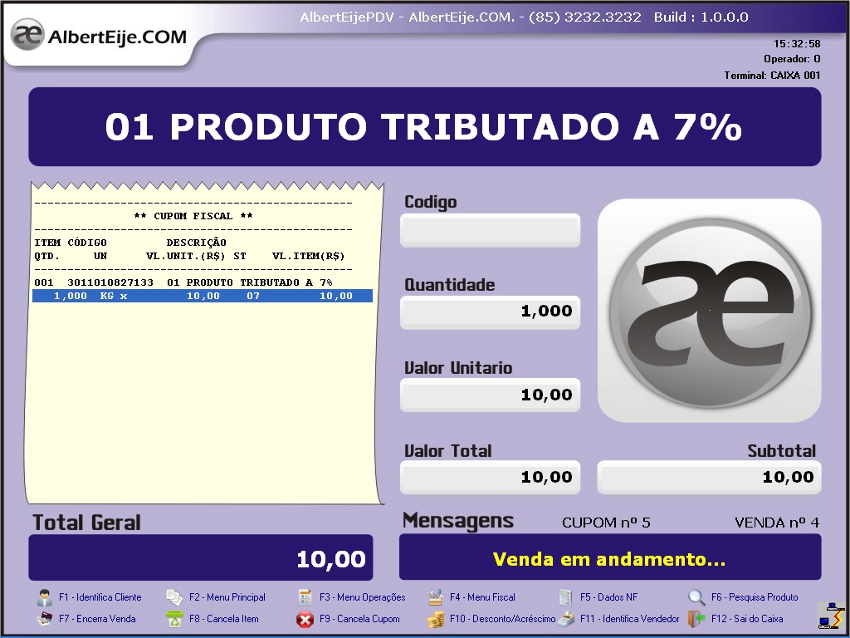This screenshot has width=850, height=638.
Task: Select F9 - Cancela Cupom label
Action: [x=359, y=618]
